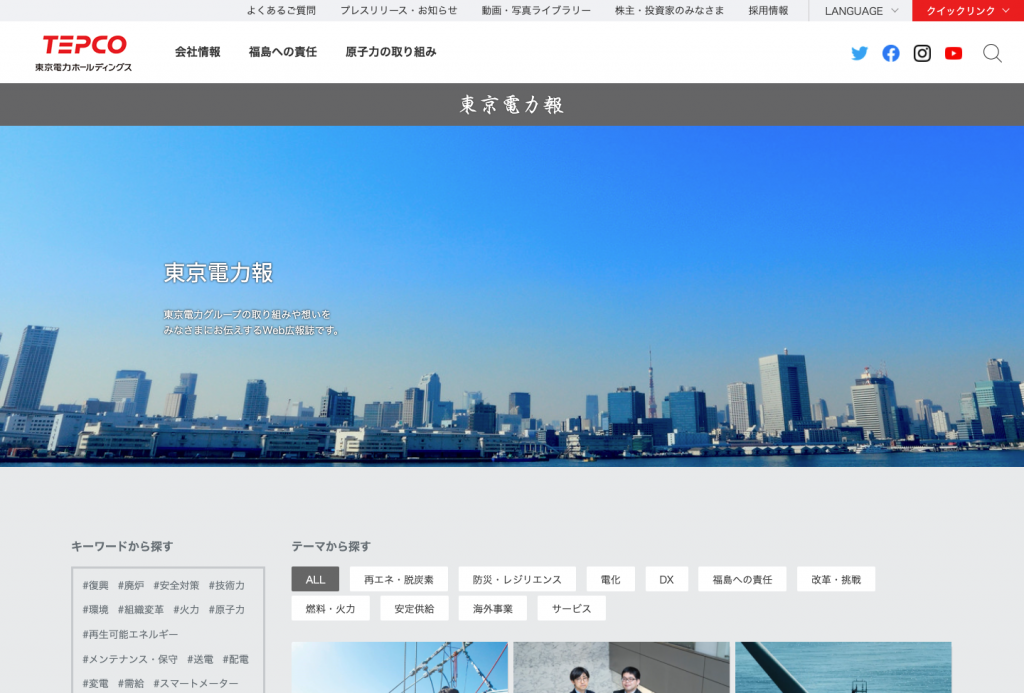Open プレスリリース・お知らせ link
The width and height of the screenshot is (1024, 693).
[x=398, y=11]
